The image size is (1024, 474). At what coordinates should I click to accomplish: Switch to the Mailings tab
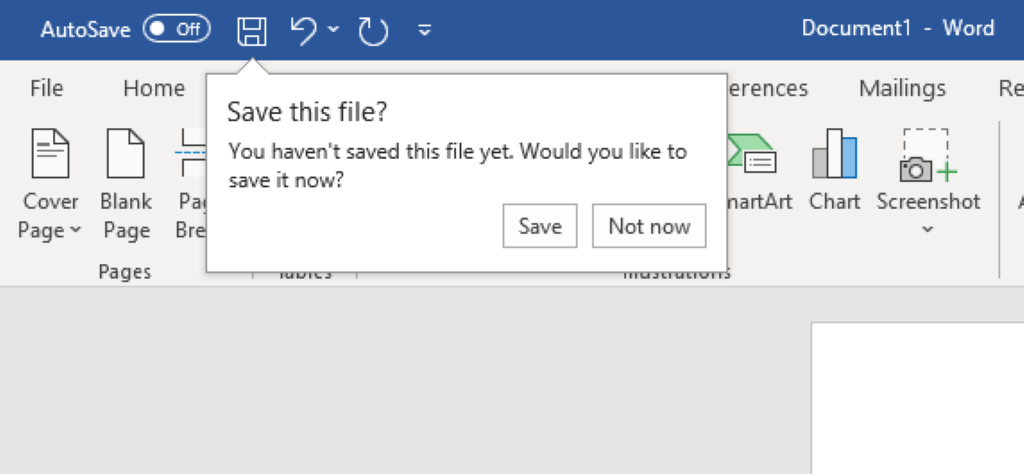(902, 89)
